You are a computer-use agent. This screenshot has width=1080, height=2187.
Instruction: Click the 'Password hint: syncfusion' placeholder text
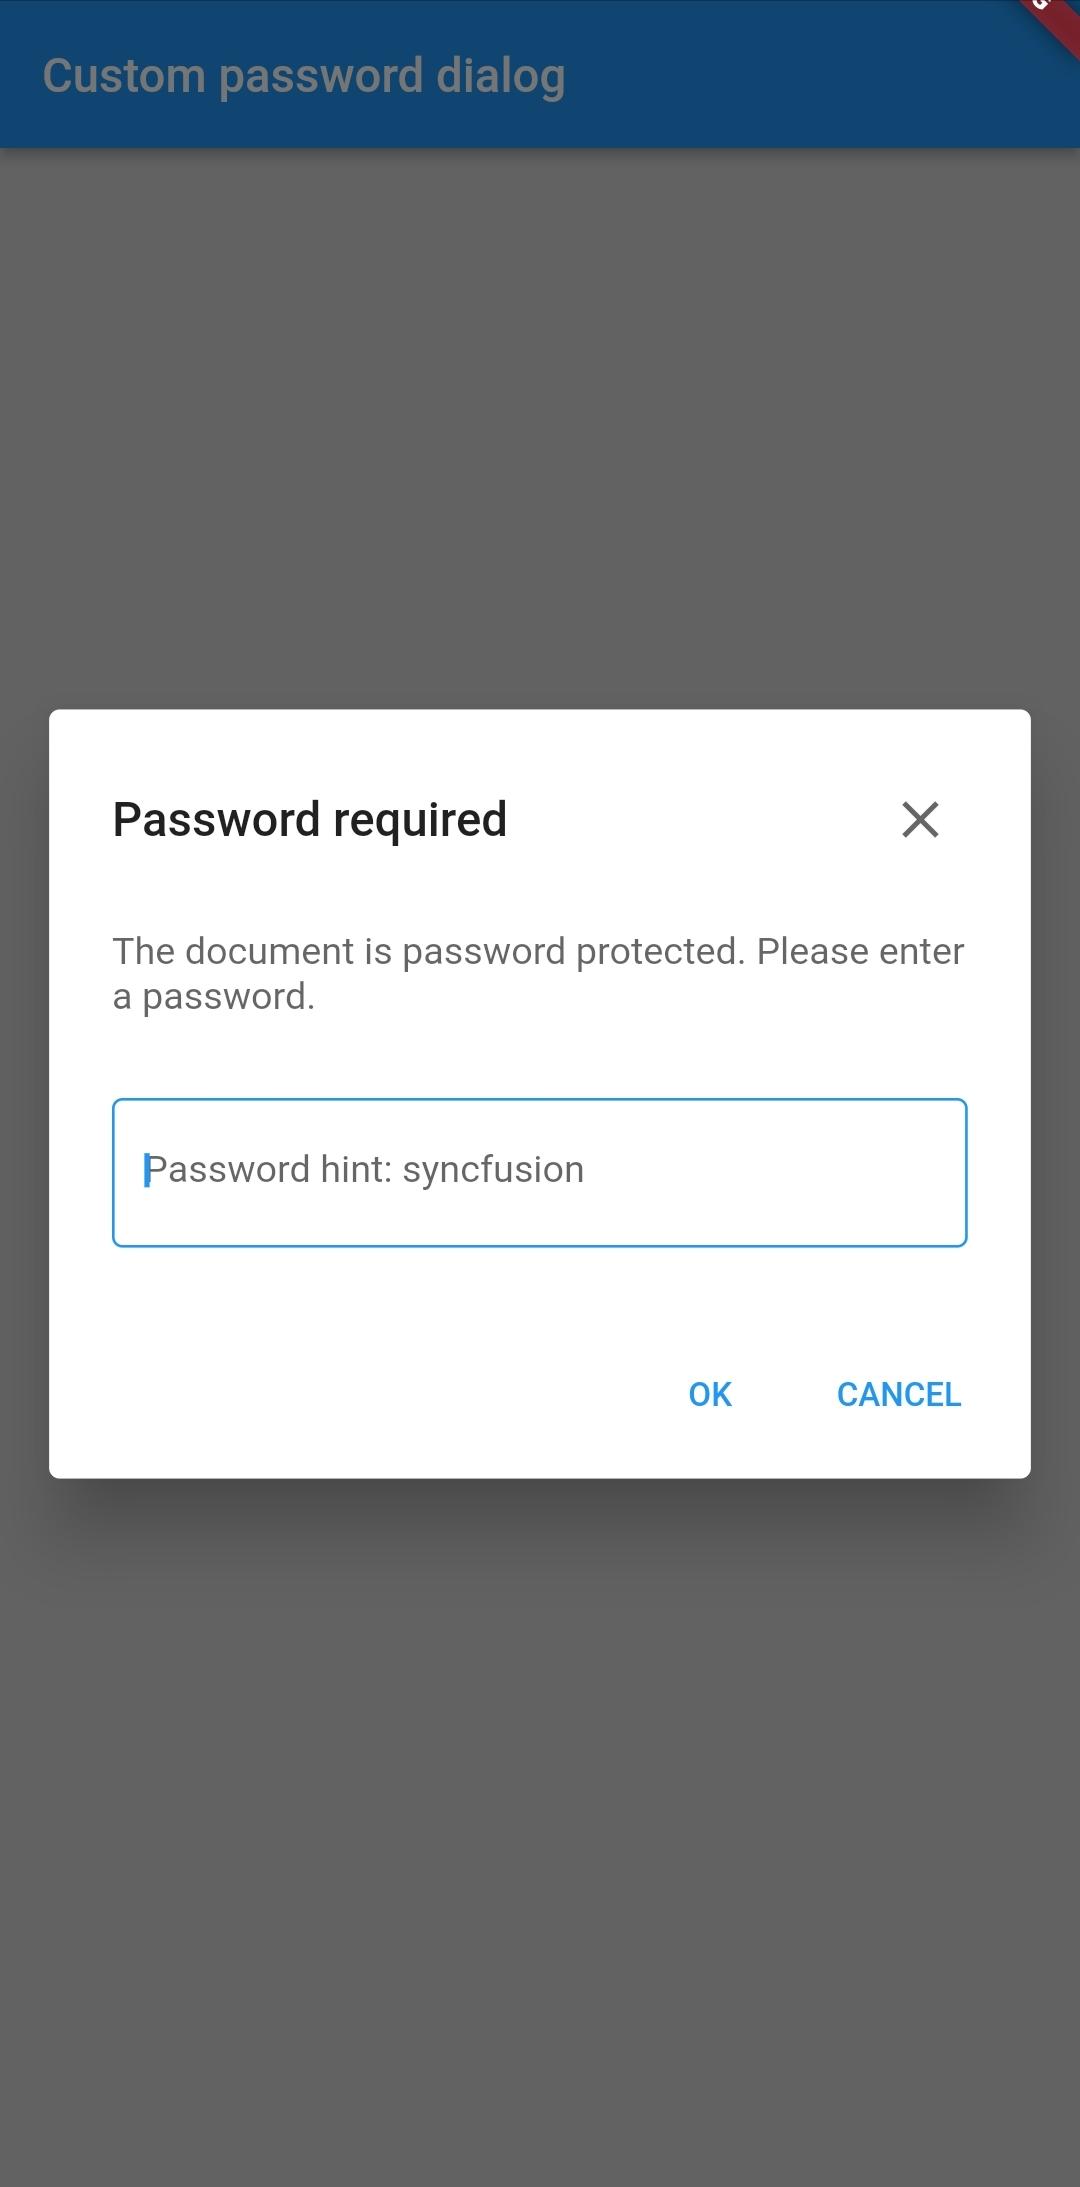click(365, 1170)
